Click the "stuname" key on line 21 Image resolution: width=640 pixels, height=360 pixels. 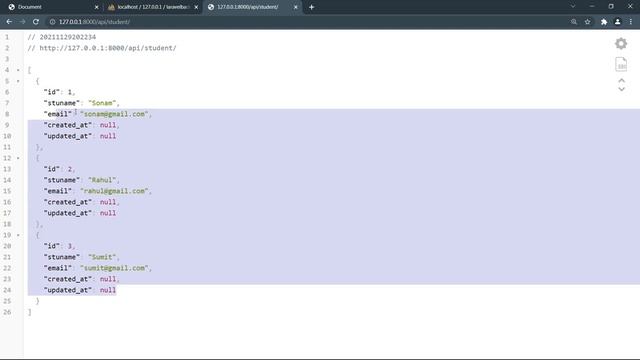(x=62, y=257)
